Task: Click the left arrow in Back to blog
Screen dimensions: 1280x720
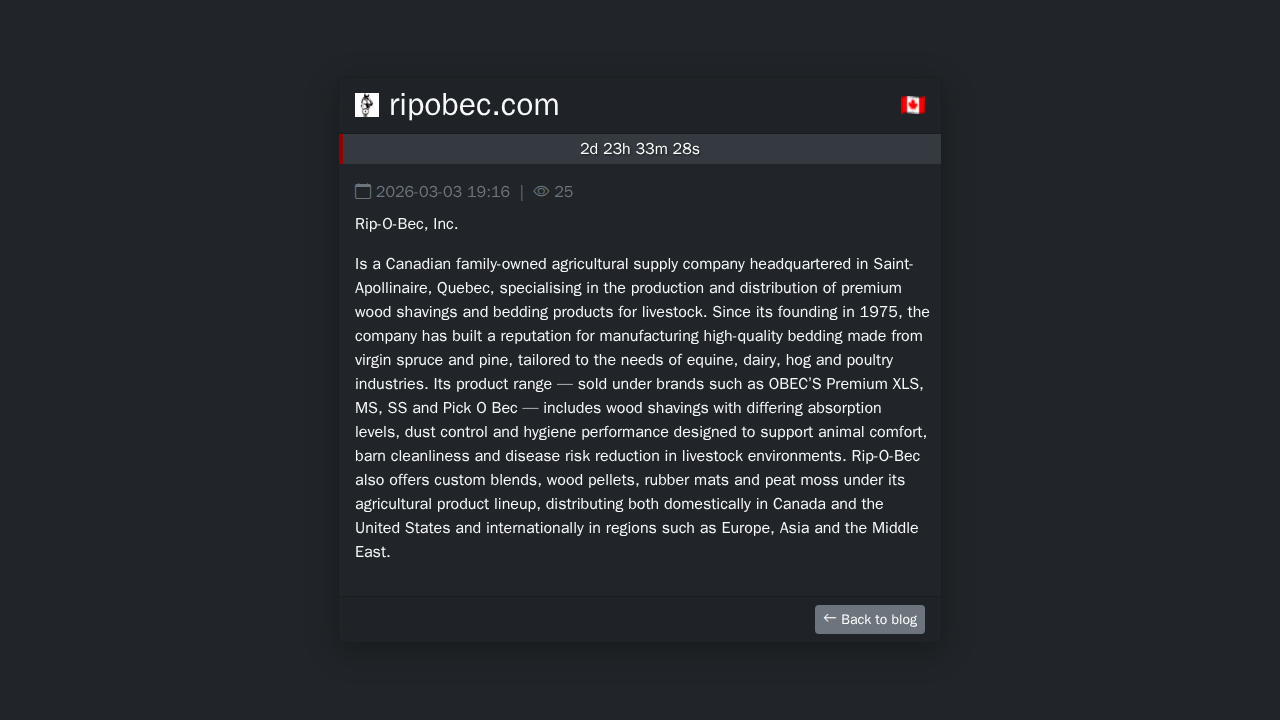Action: [x=830, y=618]
